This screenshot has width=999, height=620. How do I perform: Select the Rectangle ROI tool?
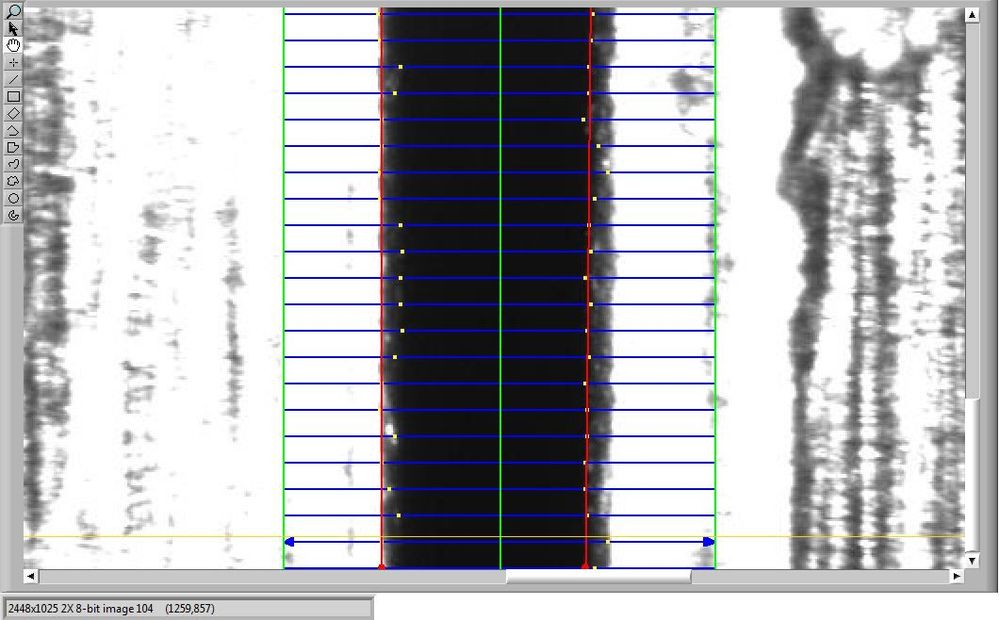(13, 96)
